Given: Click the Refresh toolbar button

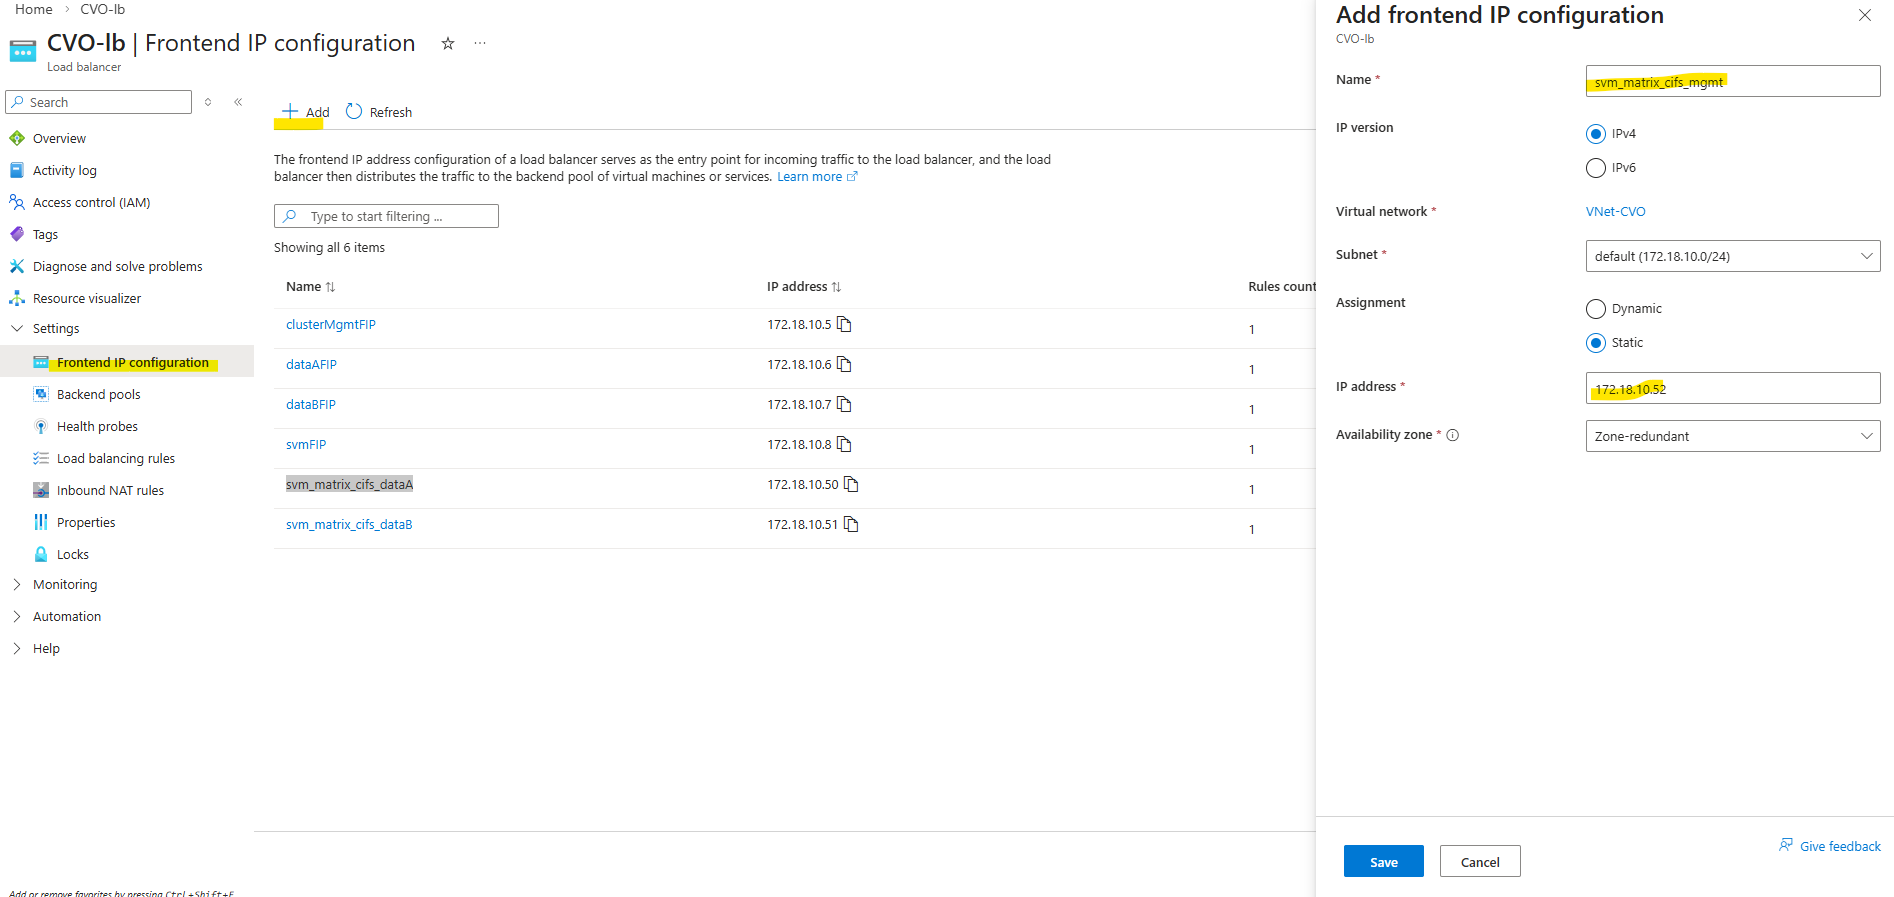Looking at the screenshot, I should [379, 112].
